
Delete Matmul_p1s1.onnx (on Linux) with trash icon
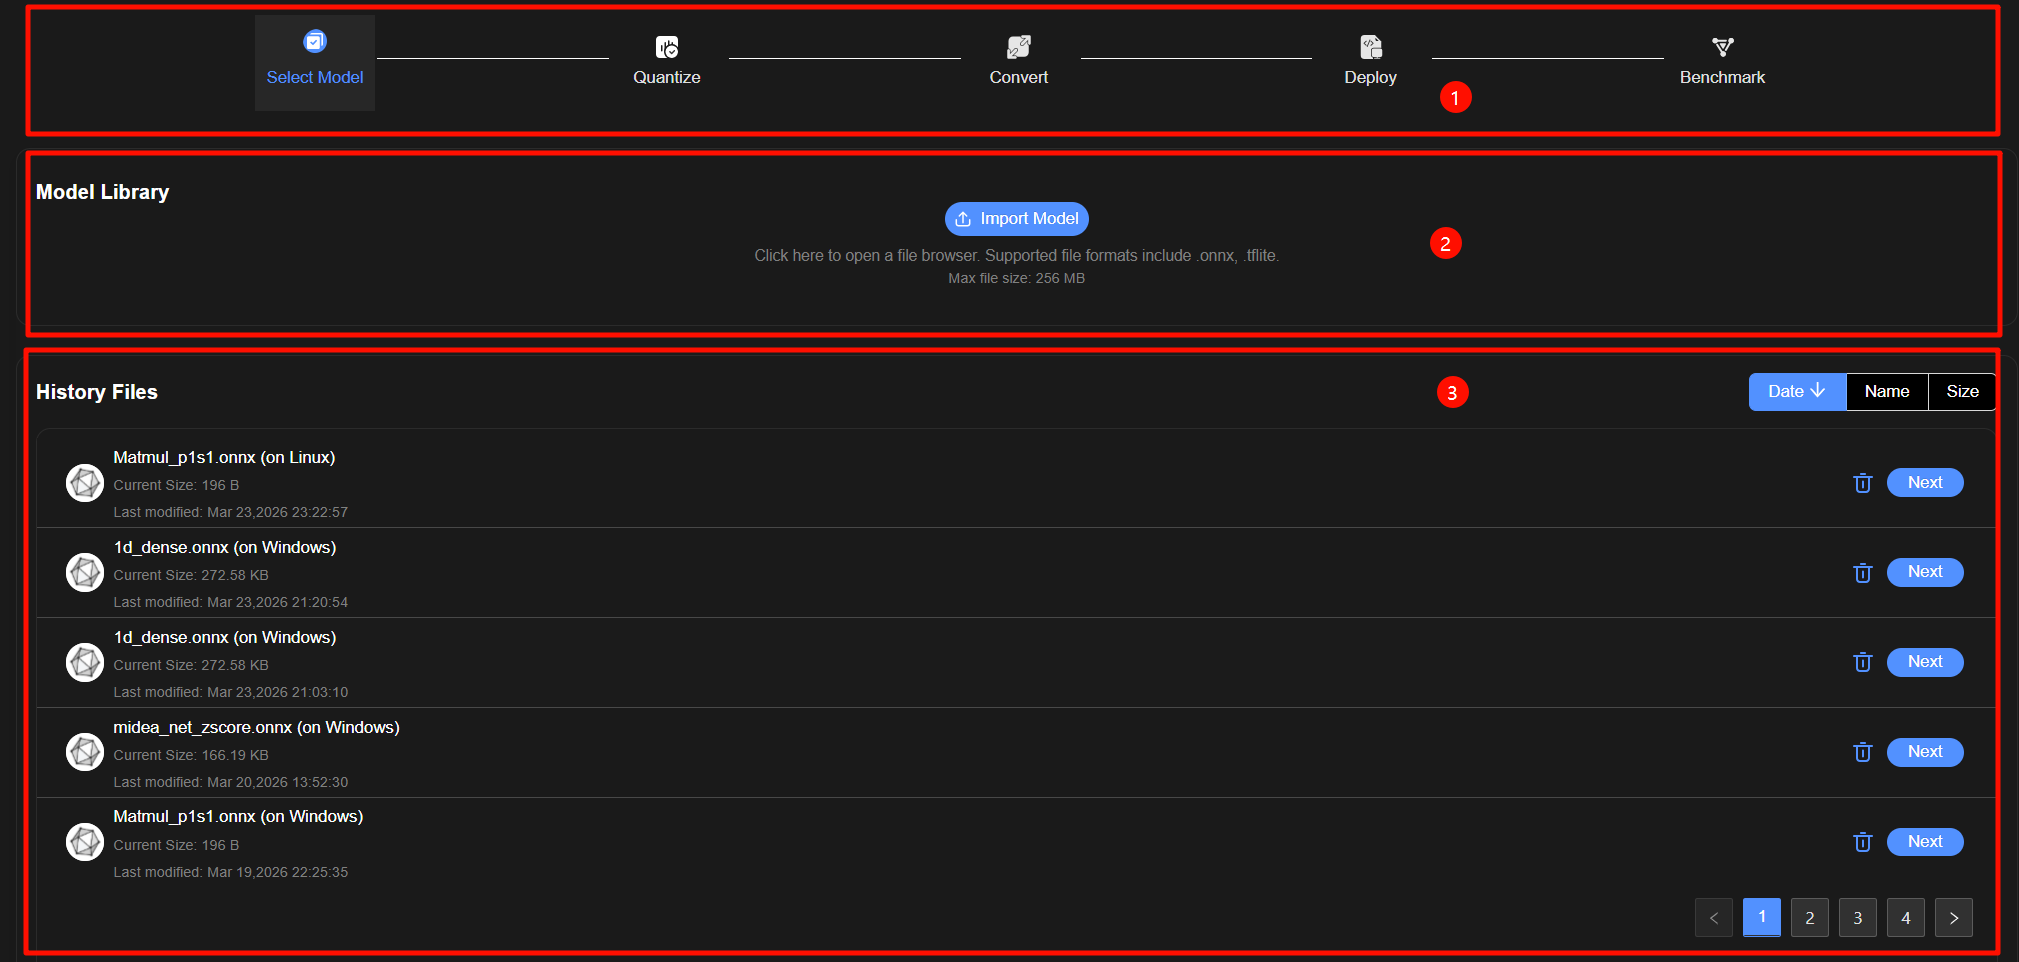pyautogui.click(x=1862, y=483)
